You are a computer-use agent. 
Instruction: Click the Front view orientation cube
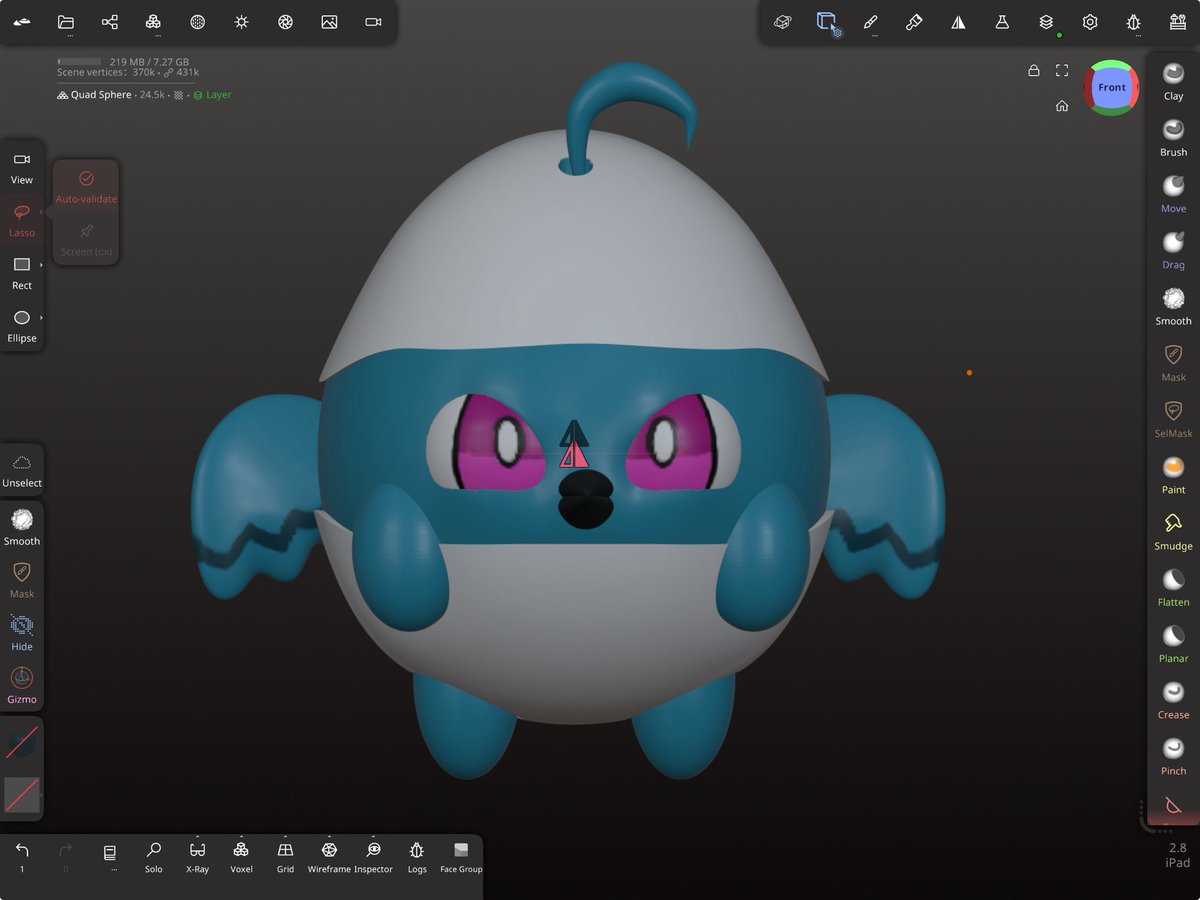pos(1111,88)
